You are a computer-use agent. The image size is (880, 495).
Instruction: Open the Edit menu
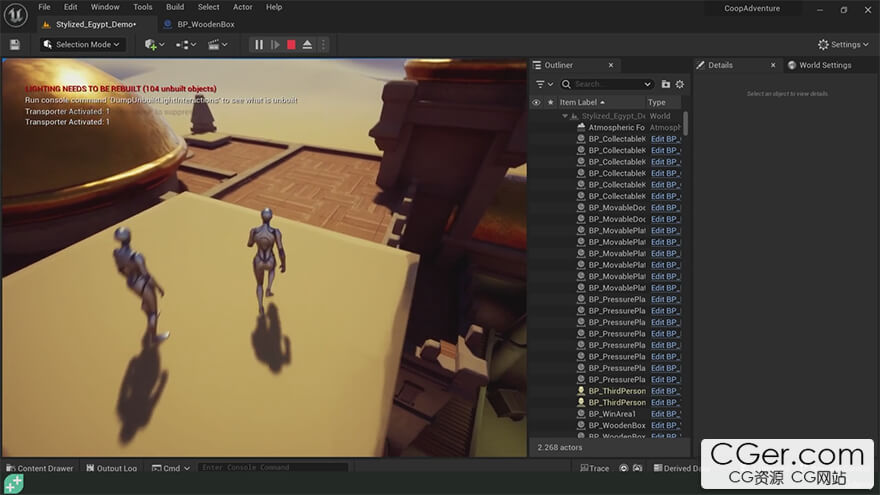(x=70, y=7)
